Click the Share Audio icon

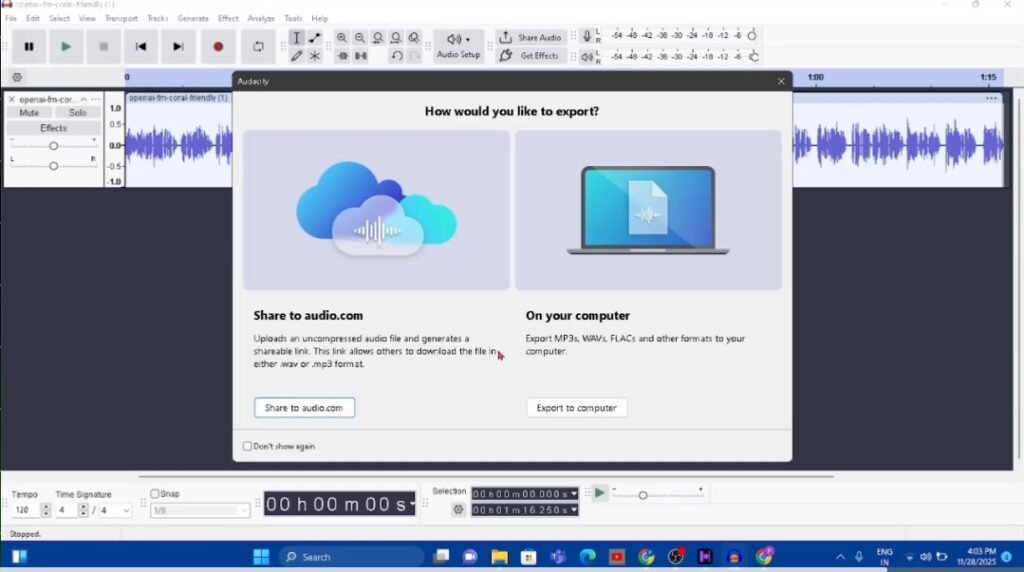pos(506,37)
